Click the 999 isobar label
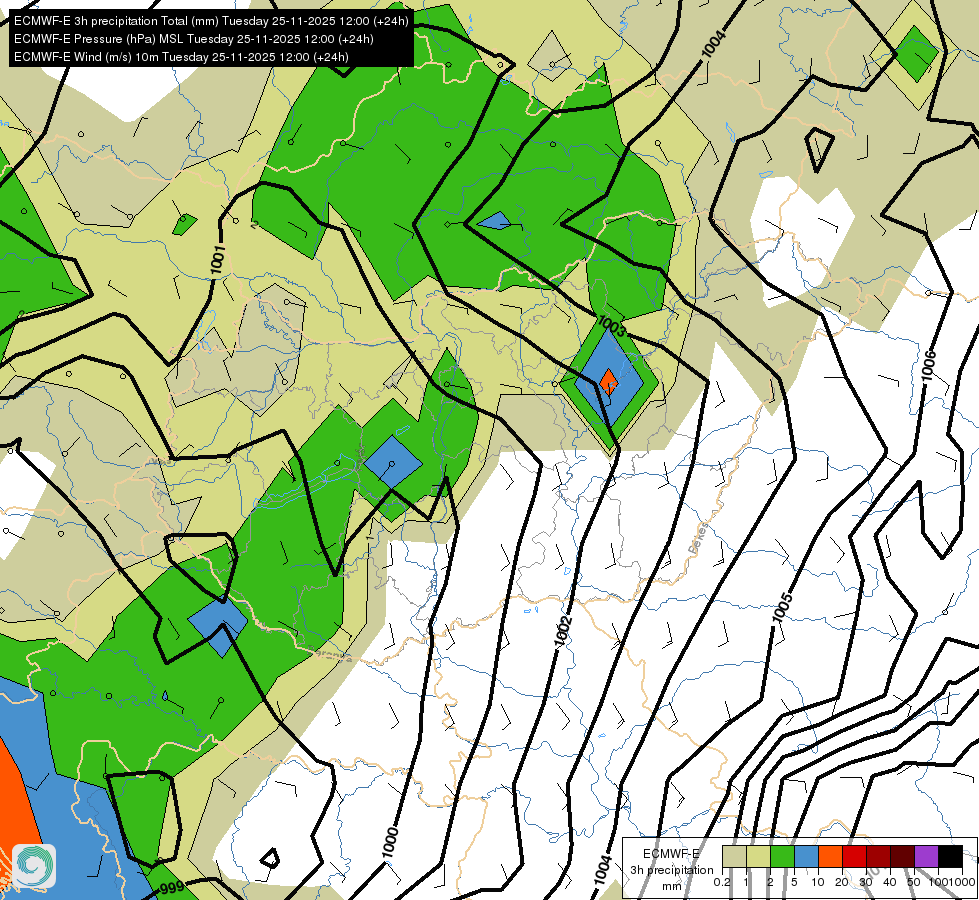 pos(172,888)
